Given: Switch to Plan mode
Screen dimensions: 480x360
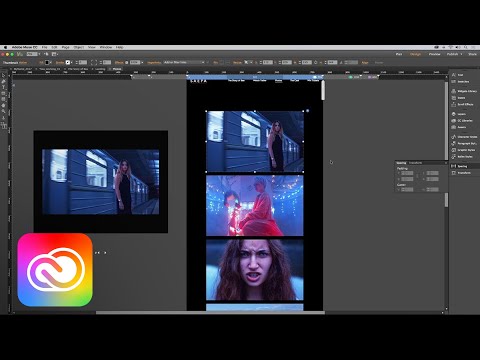Looking at the screenshot, I should click(399, 54).
